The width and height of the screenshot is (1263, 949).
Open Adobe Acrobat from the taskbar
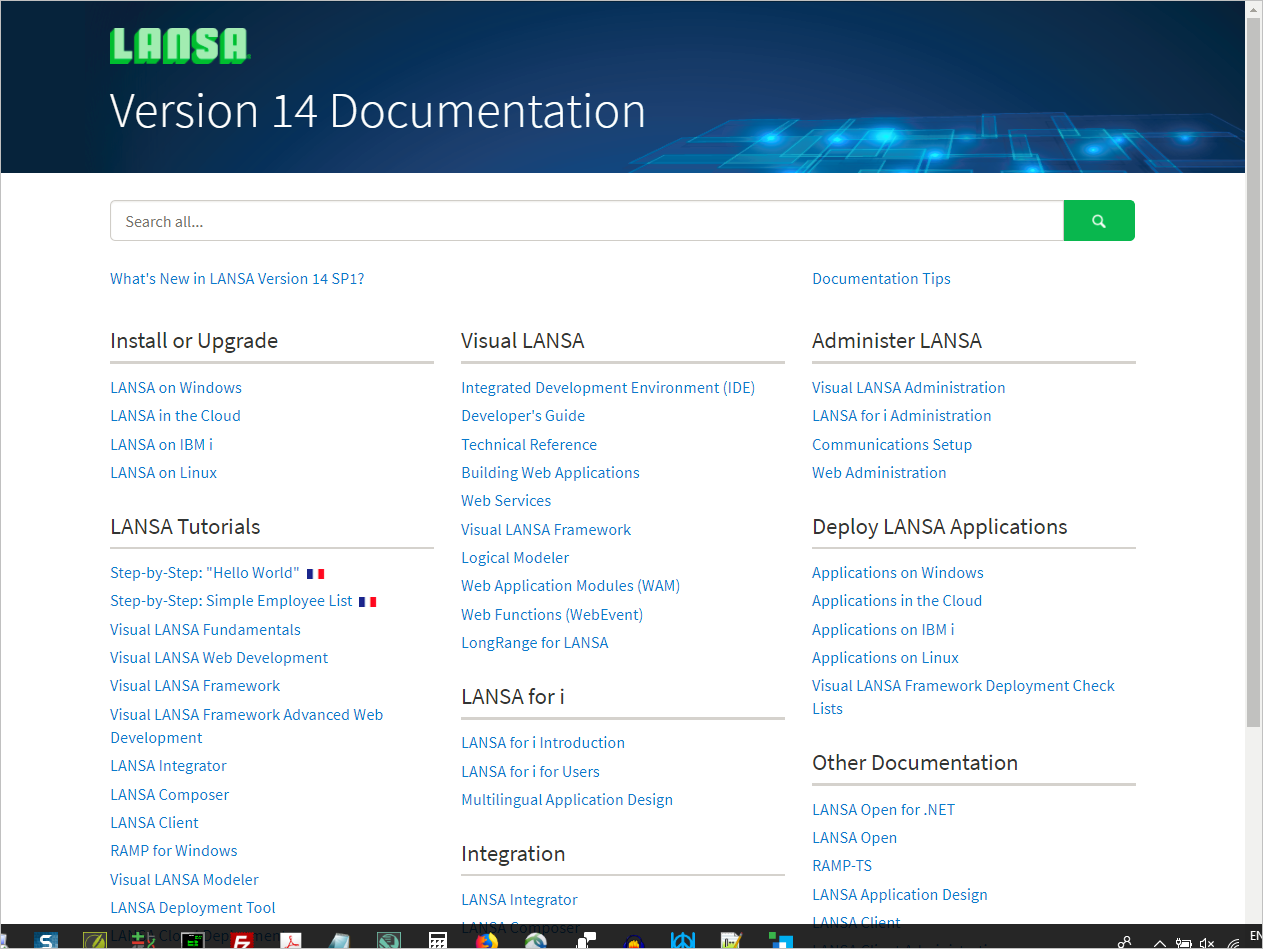tap(290, 940)
